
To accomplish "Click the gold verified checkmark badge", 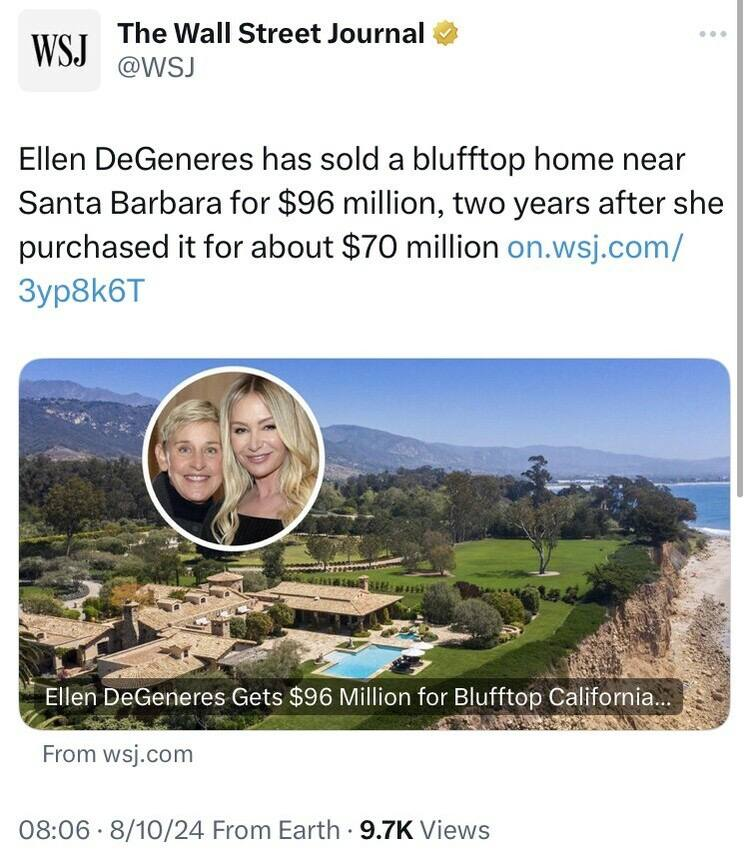I will 445,34.
